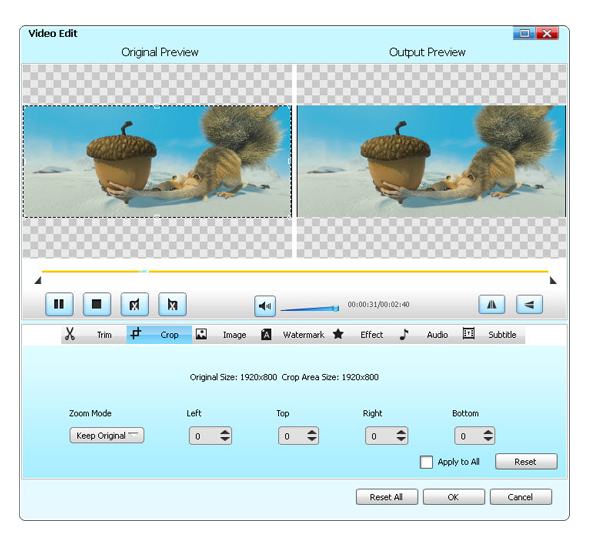Viewport: 602px width, 542px height.
Task: Click the picture icon beside Image
Action: tap(201, 334)
